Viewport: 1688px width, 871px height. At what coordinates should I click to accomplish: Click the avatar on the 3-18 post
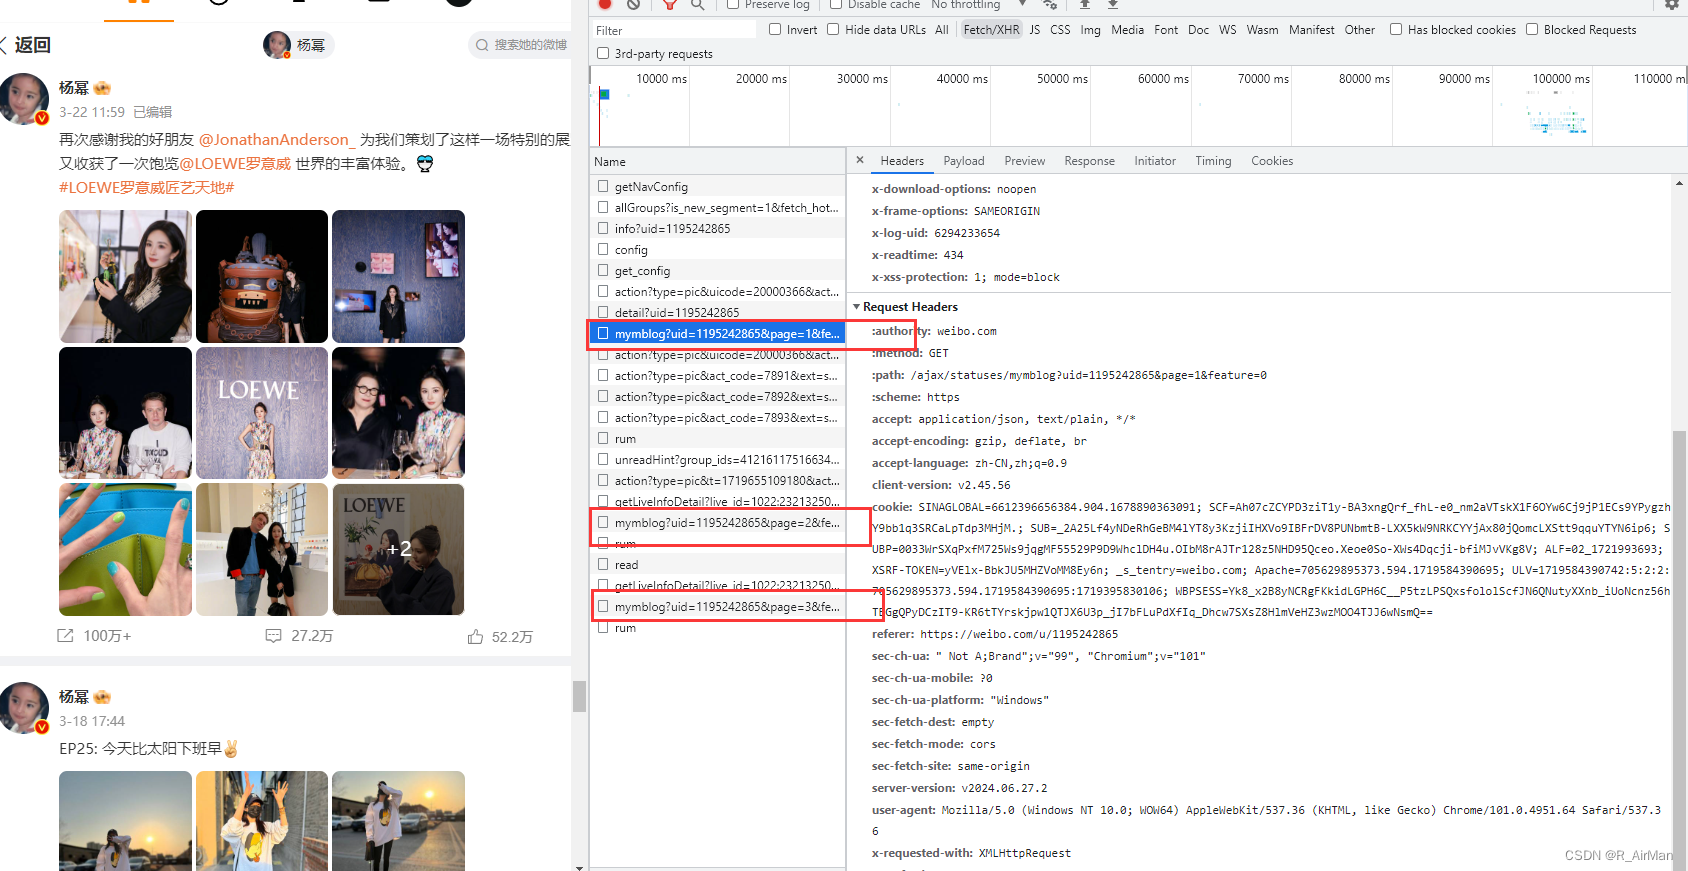[x=24, y=708]
